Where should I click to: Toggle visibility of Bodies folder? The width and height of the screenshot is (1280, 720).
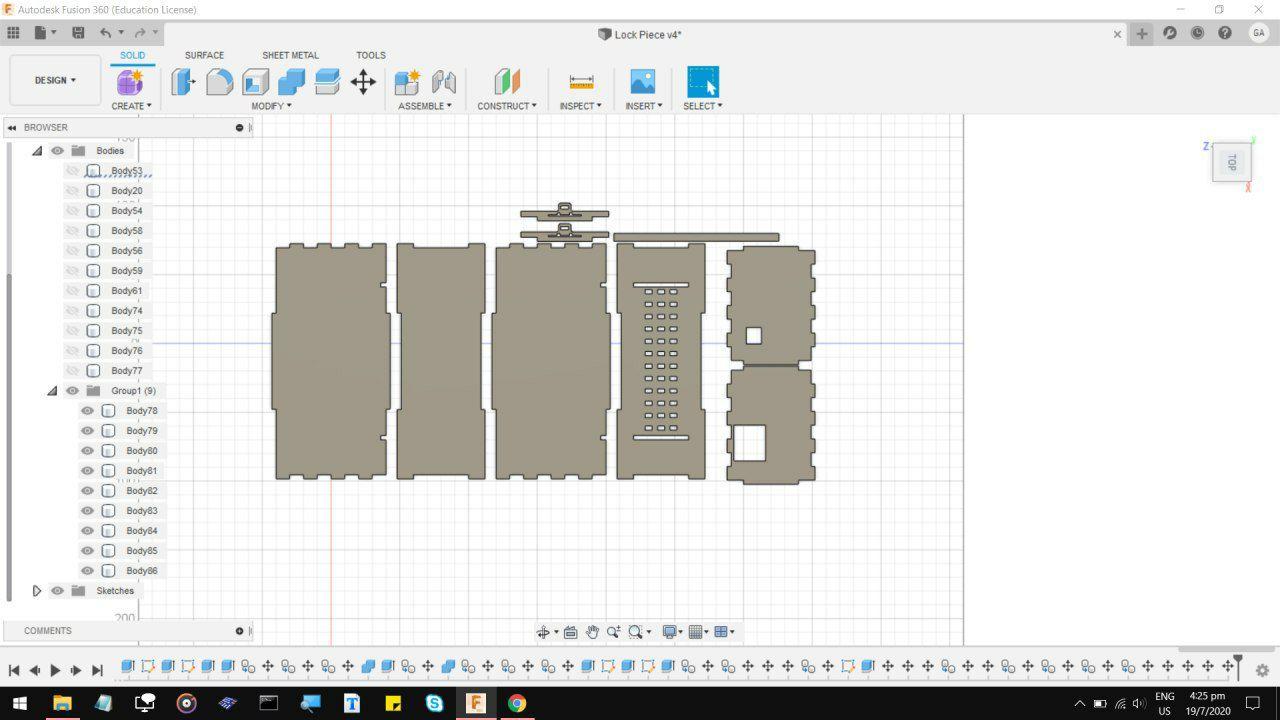57,151
